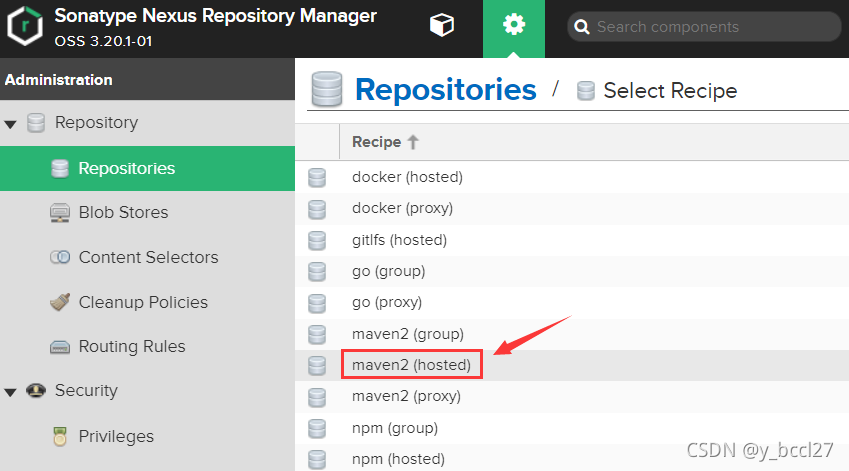The height and width of the screenshot is (471, 849).
Task: Click the npm (hosted) row icon
Action: pos(317,459)
